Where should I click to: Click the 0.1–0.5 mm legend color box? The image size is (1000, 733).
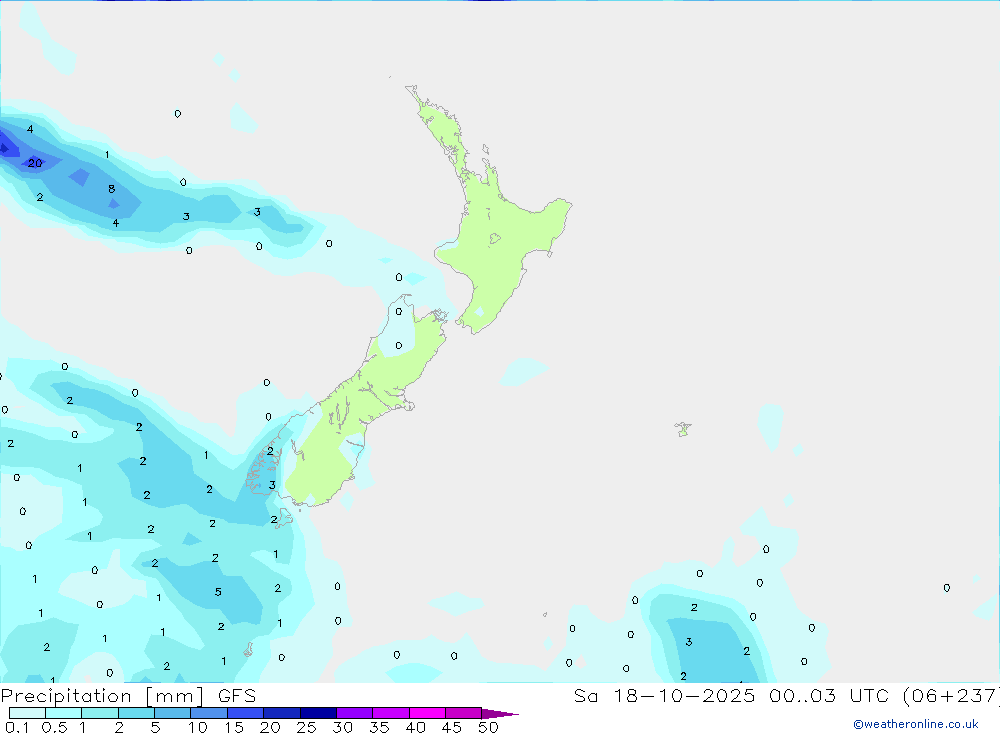[x=27, y=713]
